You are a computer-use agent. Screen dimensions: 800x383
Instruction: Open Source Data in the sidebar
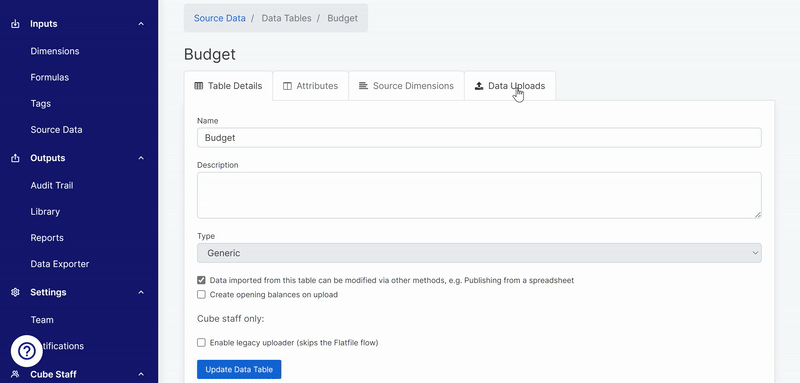click(x=56, y=130)
